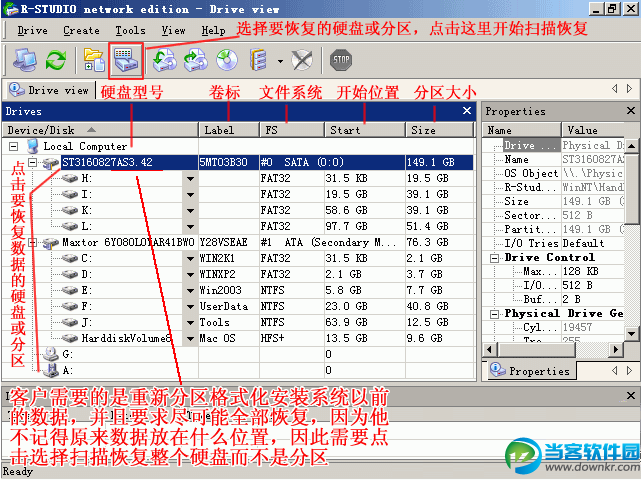
Task: Click Properties vertical scrollbar down arrow
Action: pyautogui.click(x=631, y=333)
